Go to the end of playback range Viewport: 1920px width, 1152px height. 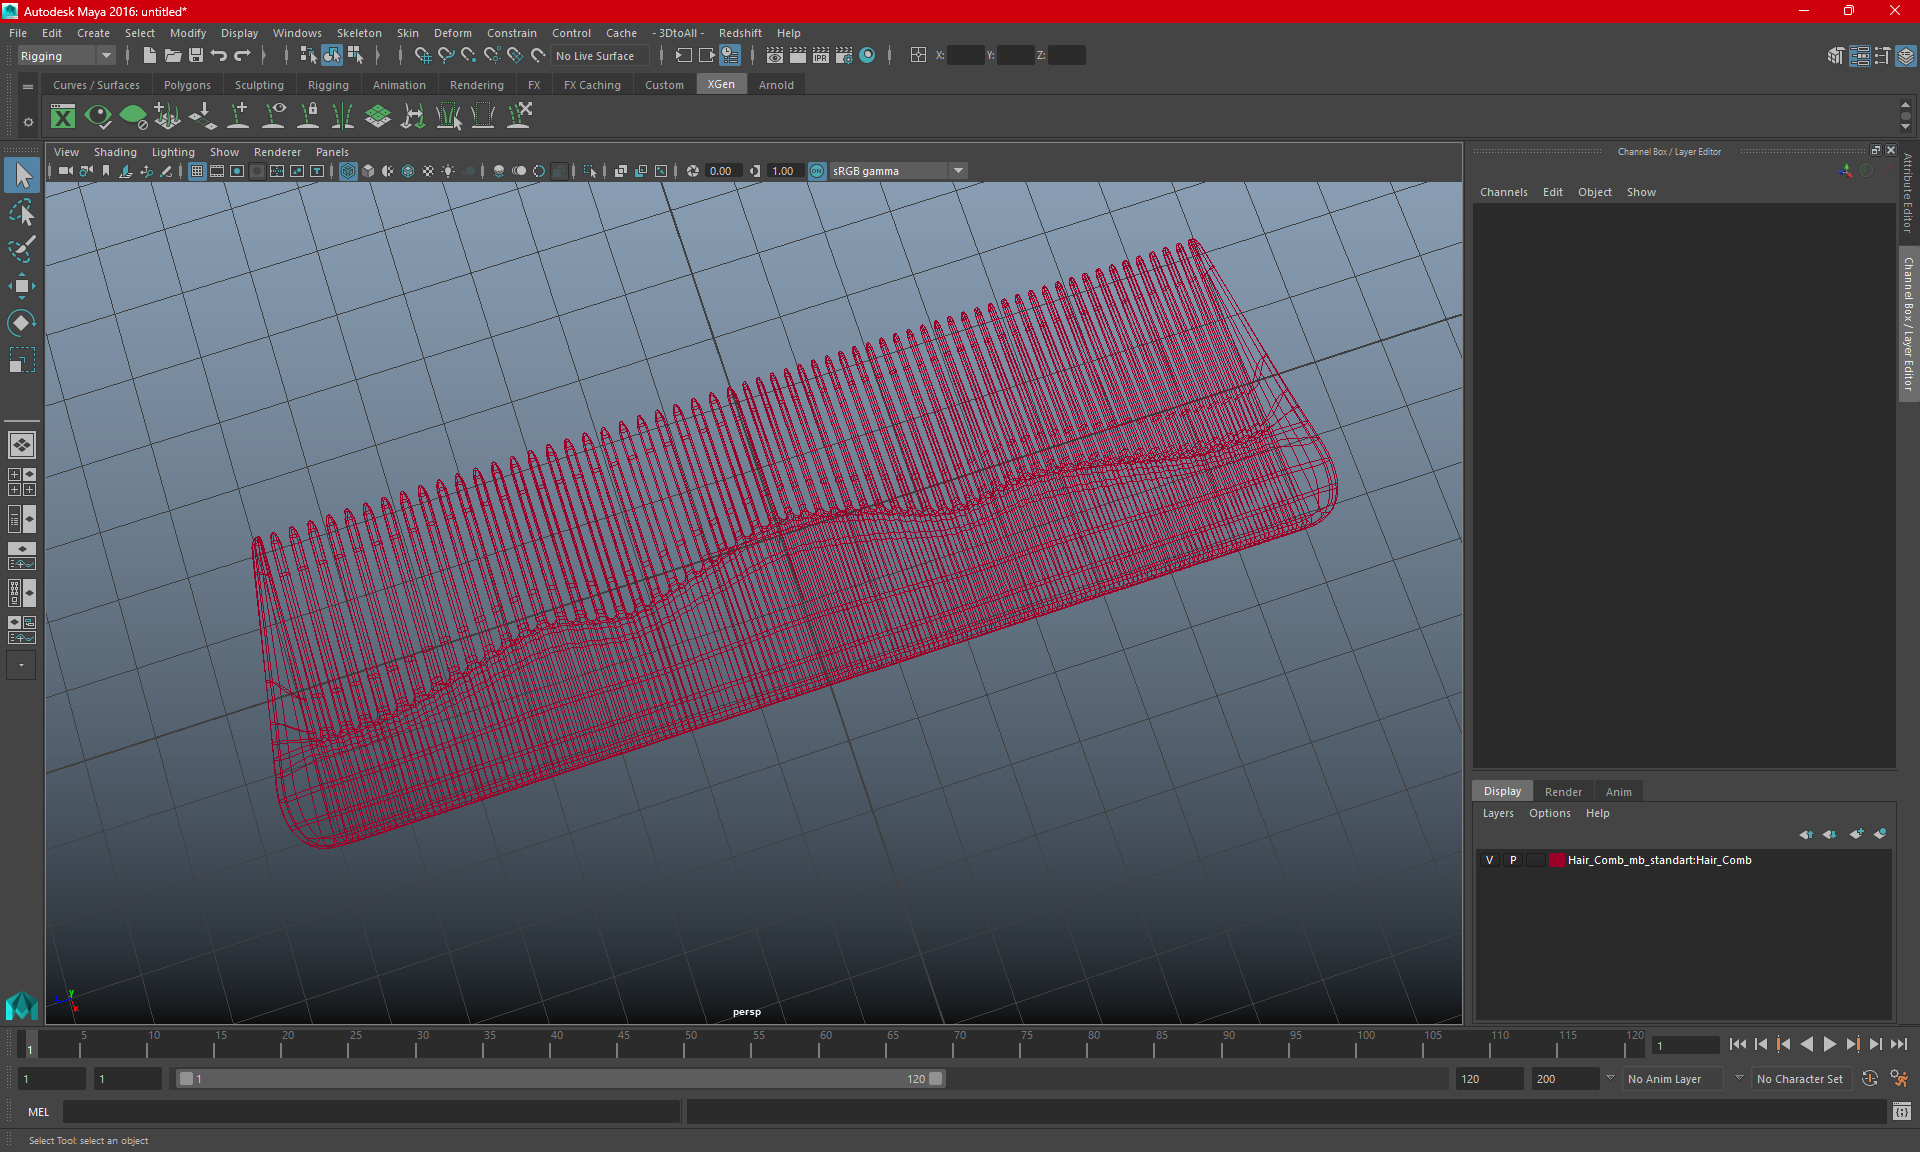click(x=1898, y=1044)
